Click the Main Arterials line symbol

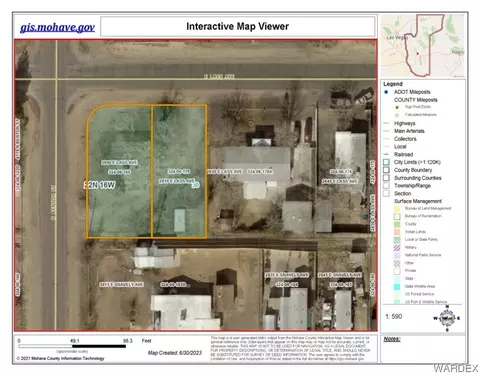tap(387, 131)
